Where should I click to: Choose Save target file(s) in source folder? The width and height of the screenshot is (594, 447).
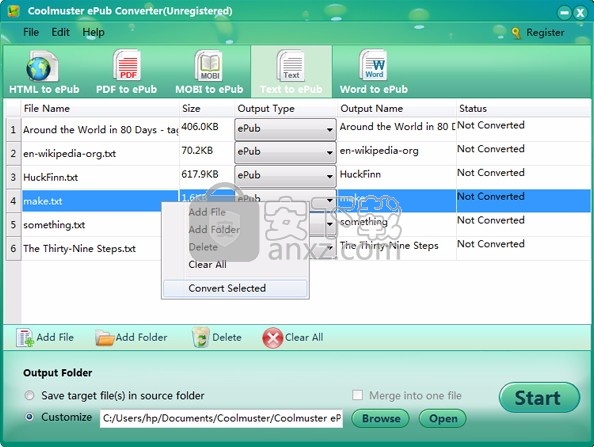point(29,395)
